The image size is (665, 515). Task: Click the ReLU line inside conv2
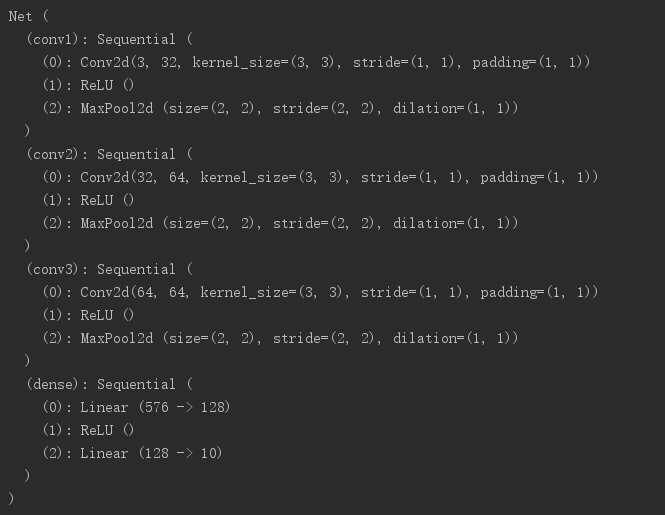point(88,200)
